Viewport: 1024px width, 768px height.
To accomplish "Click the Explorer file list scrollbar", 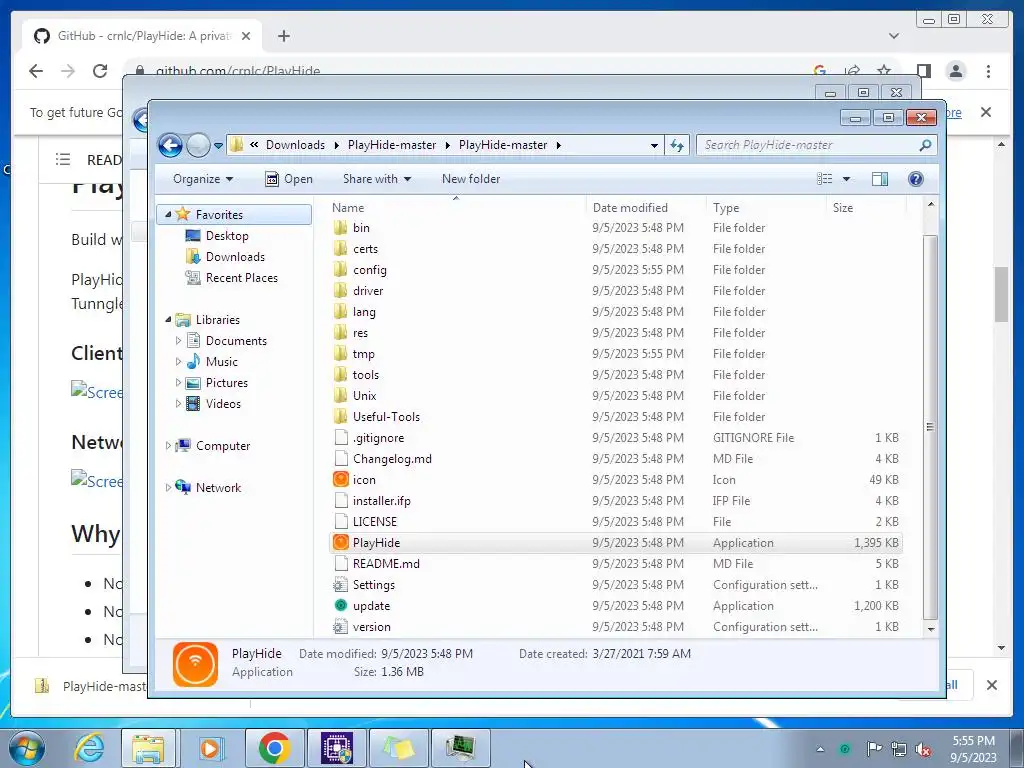I will pyautogui.click(x=931, y=426).
